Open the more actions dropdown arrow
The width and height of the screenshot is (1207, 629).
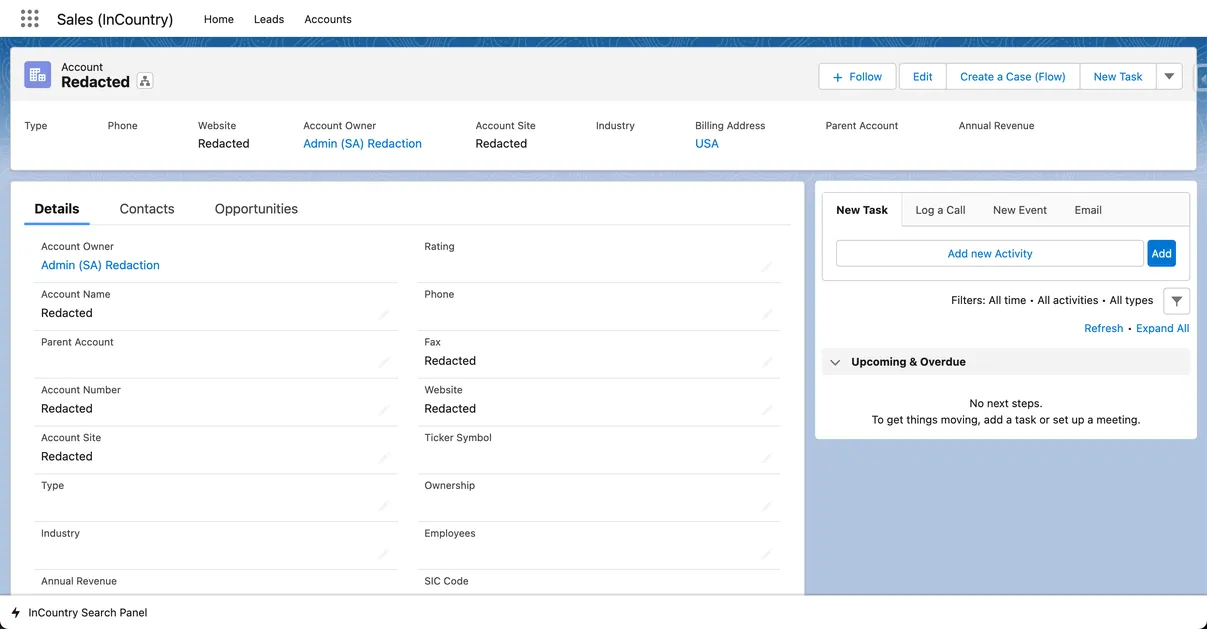[1169, 77]
